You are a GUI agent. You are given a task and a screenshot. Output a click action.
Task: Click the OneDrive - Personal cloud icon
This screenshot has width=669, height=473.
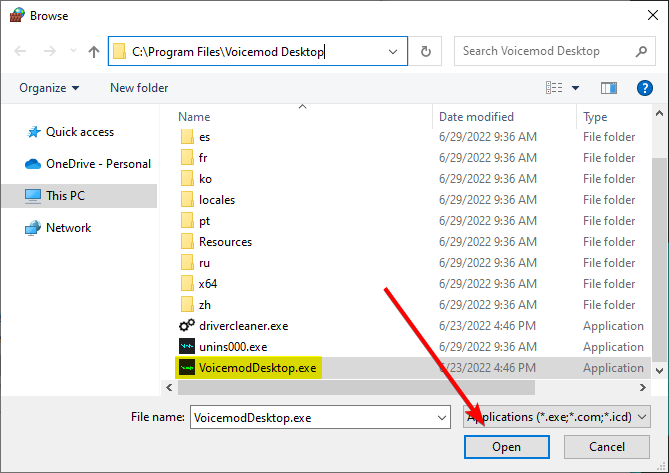coord(33,164)
